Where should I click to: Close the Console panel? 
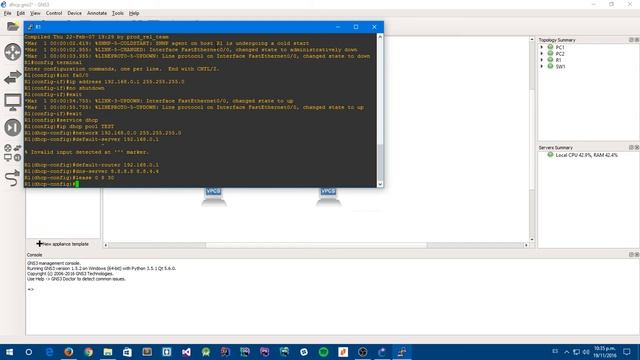pos(636,254)
